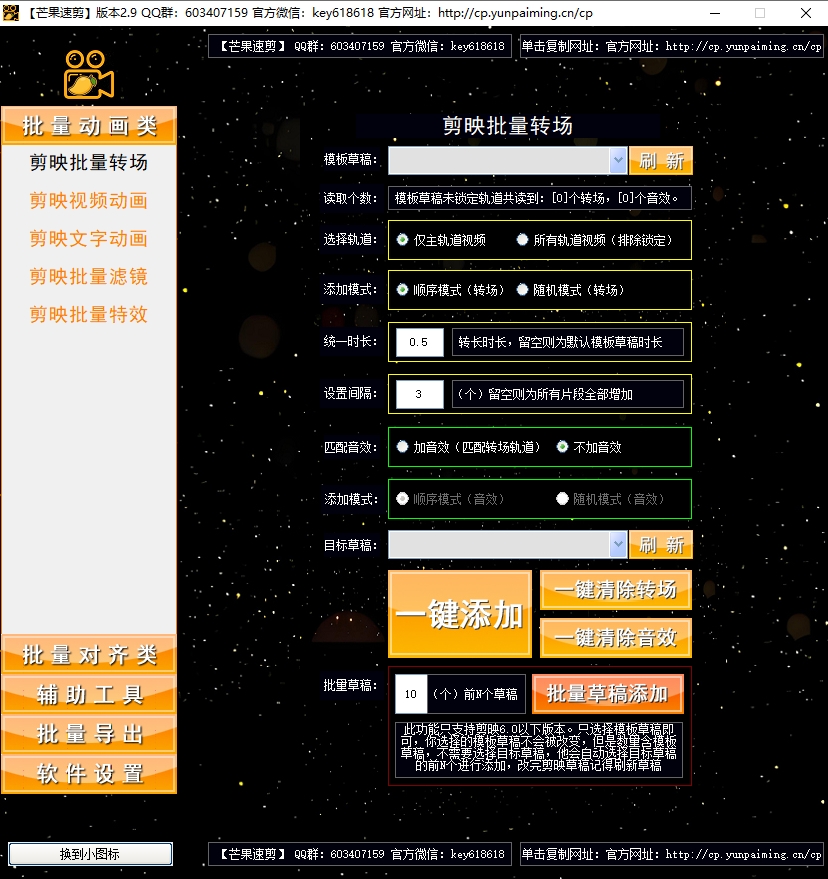828x879 pixels.
Task: Click 刷新 button next to 模板草稿
Action: click(x=661, y=161)
